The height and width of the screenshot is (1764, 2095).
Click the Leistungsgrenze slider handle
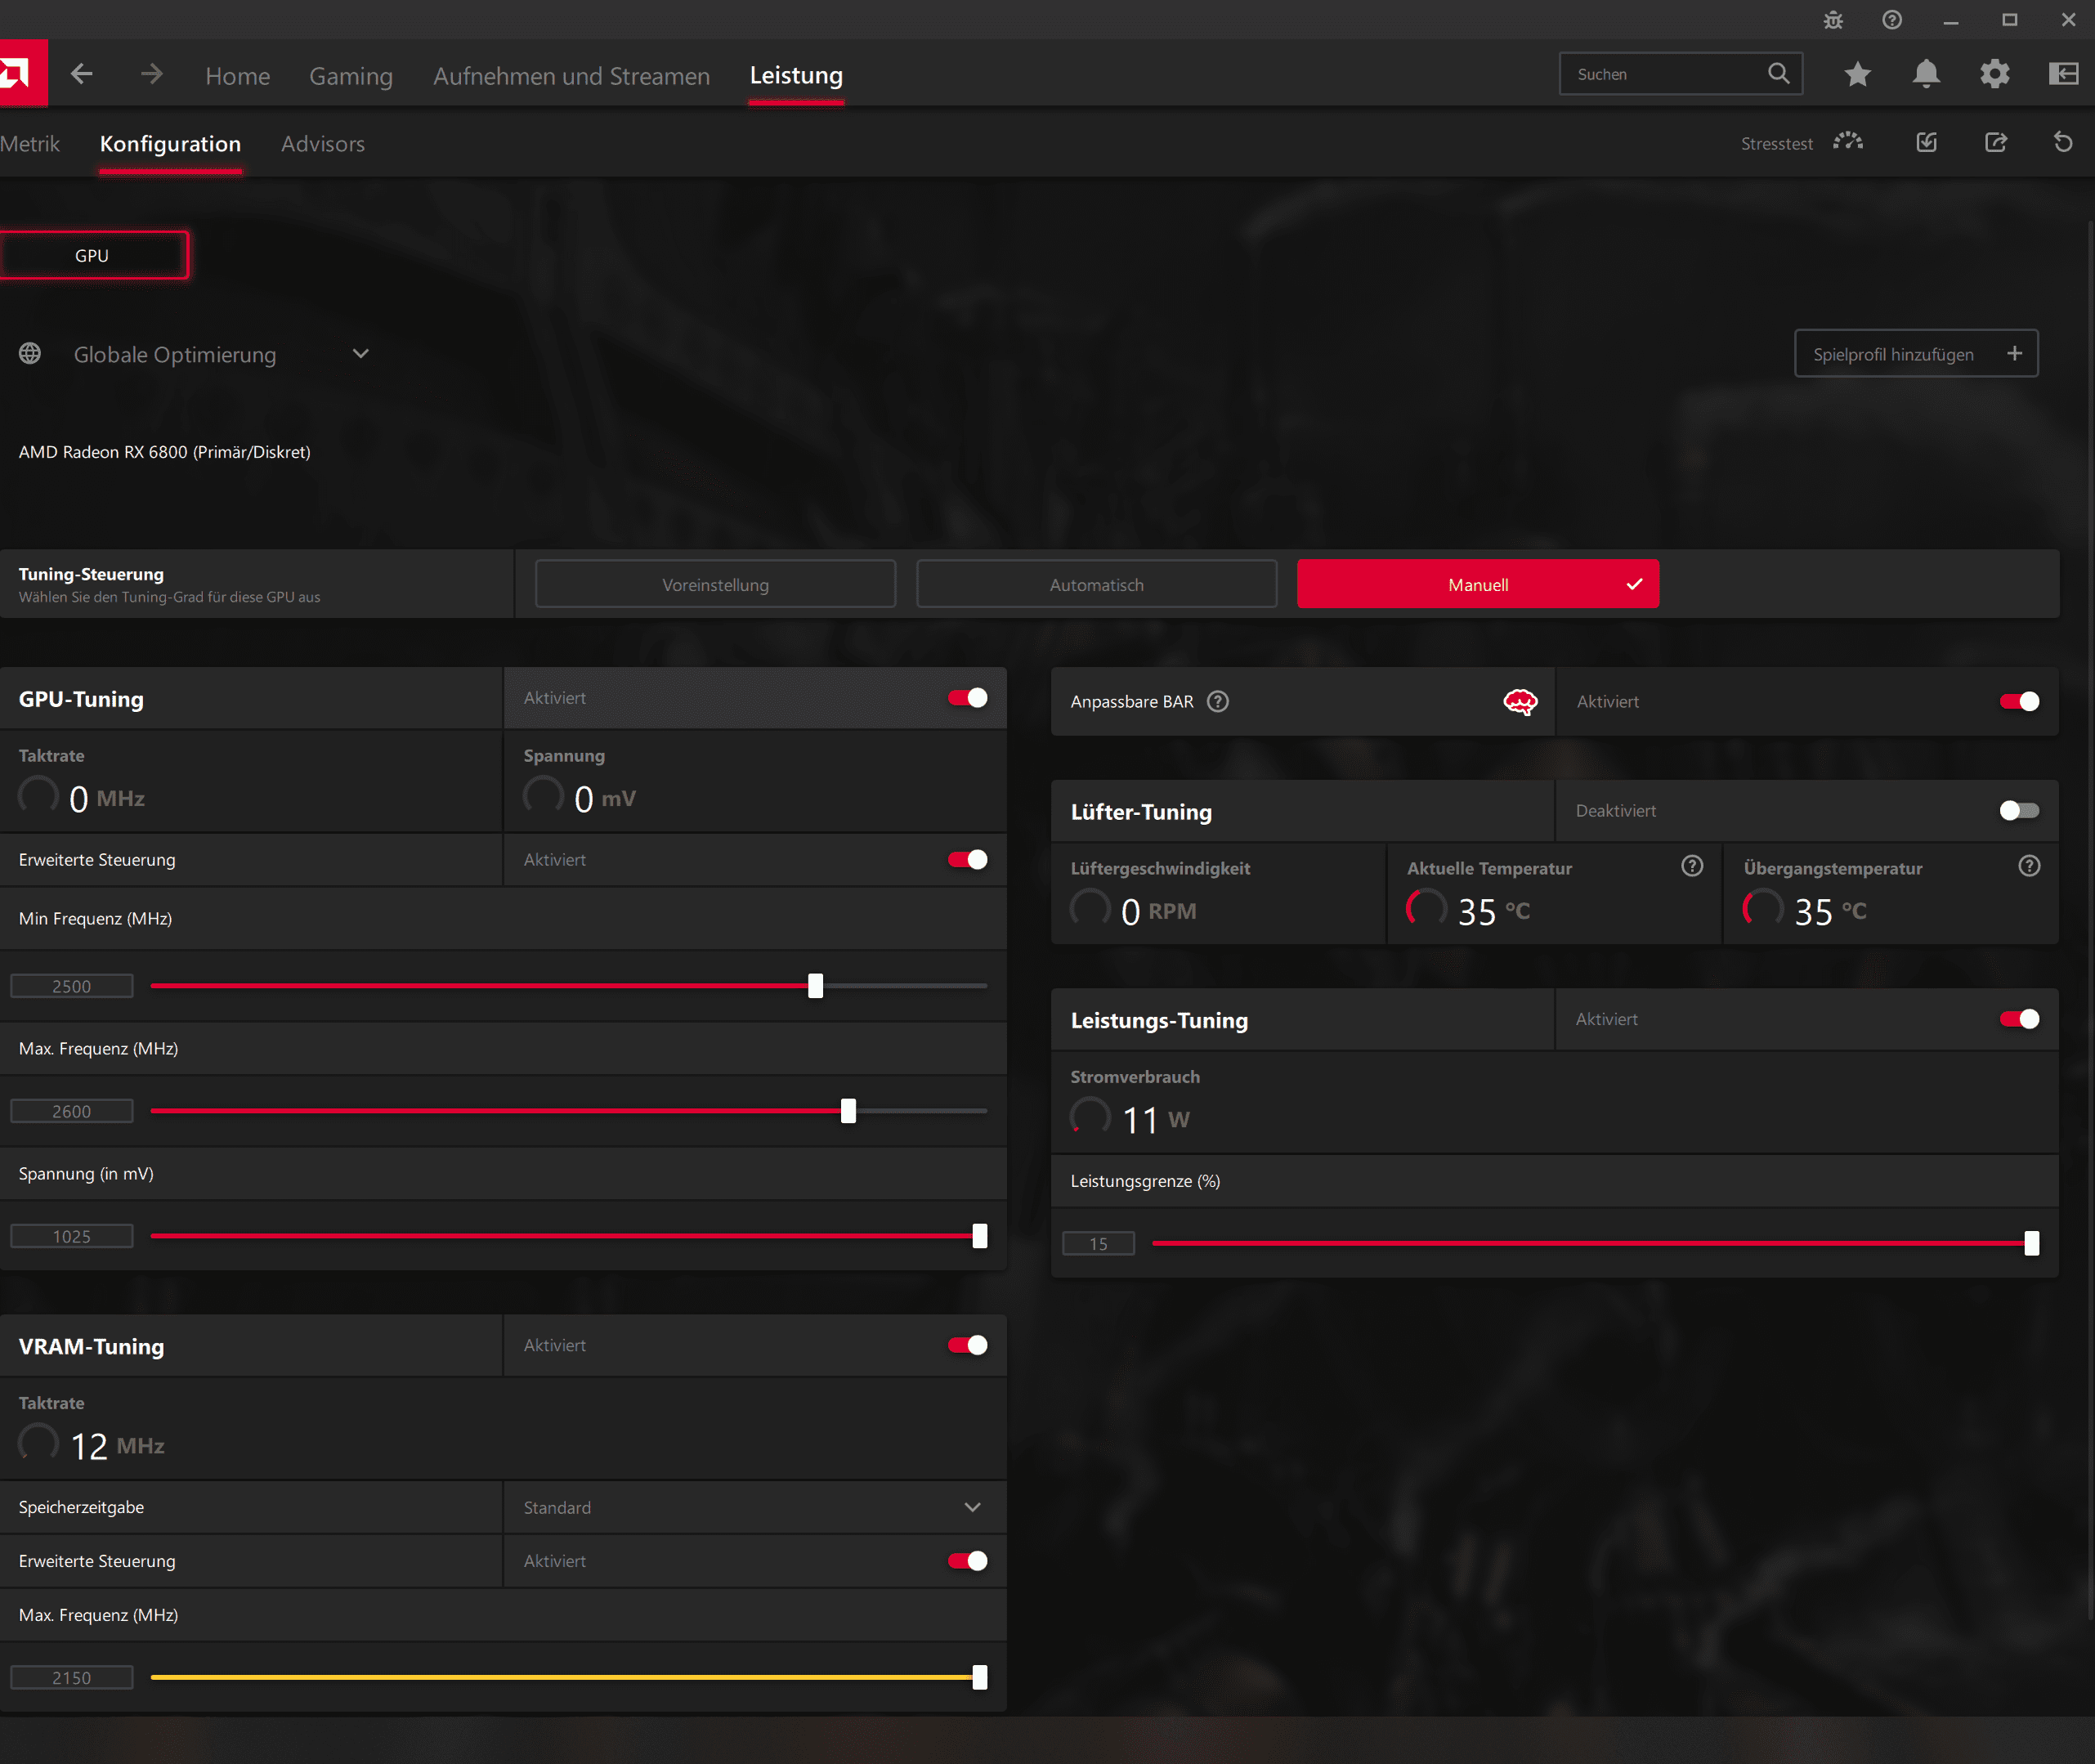click(2031, 1243)
